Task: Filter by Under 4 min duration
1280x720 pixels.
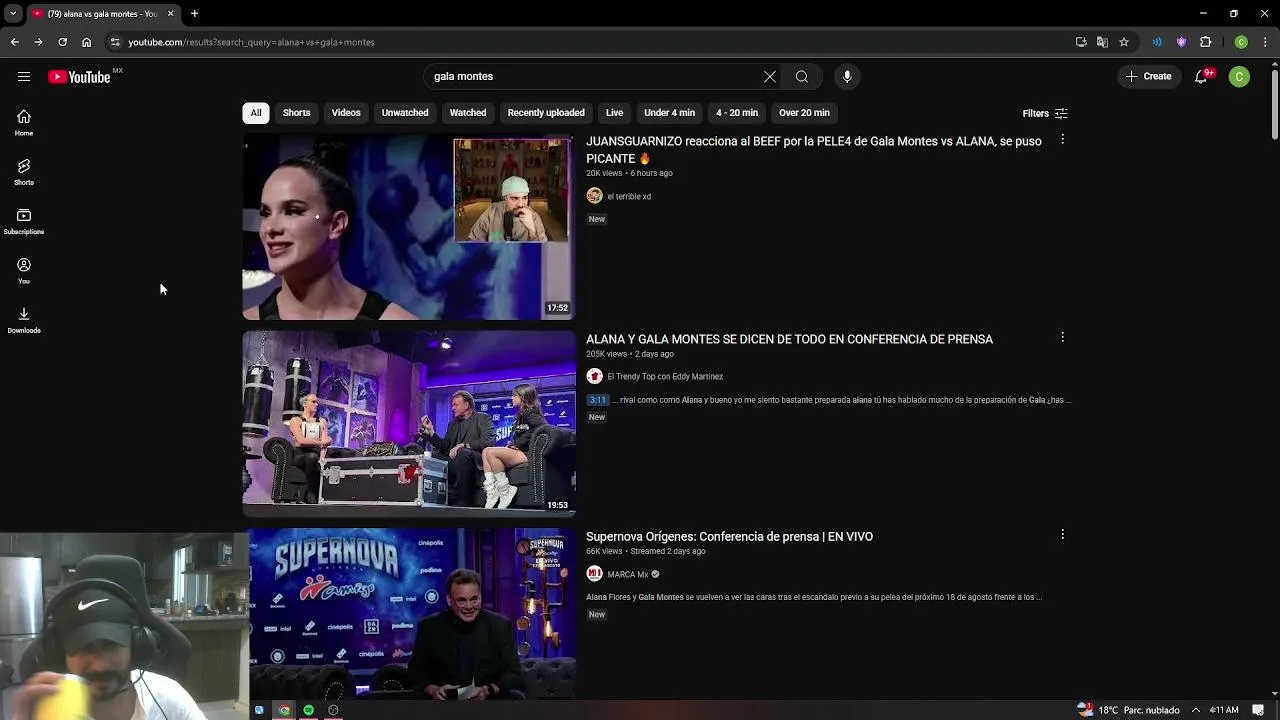Action: point(669,113)
